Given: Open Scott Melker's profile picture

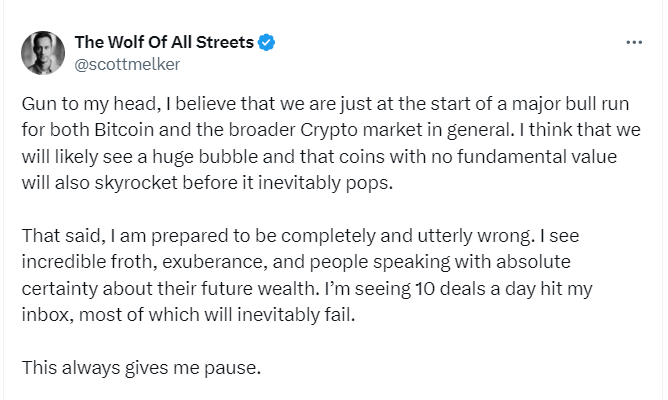Looking at the screenshot, I should coord(43,53).
